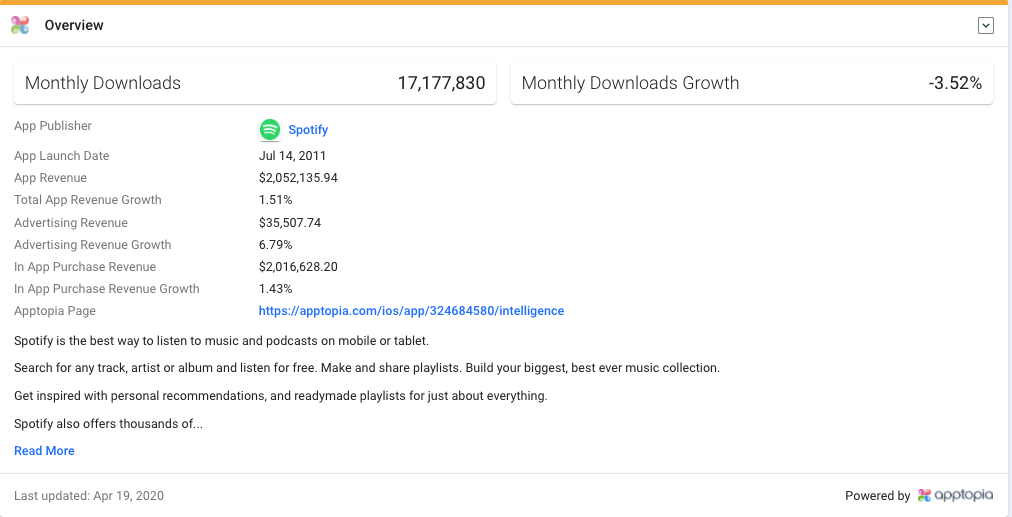
Task: Click the Advertising Revenue Growth label
Action: pyautogui.click(x=93, y=245)
